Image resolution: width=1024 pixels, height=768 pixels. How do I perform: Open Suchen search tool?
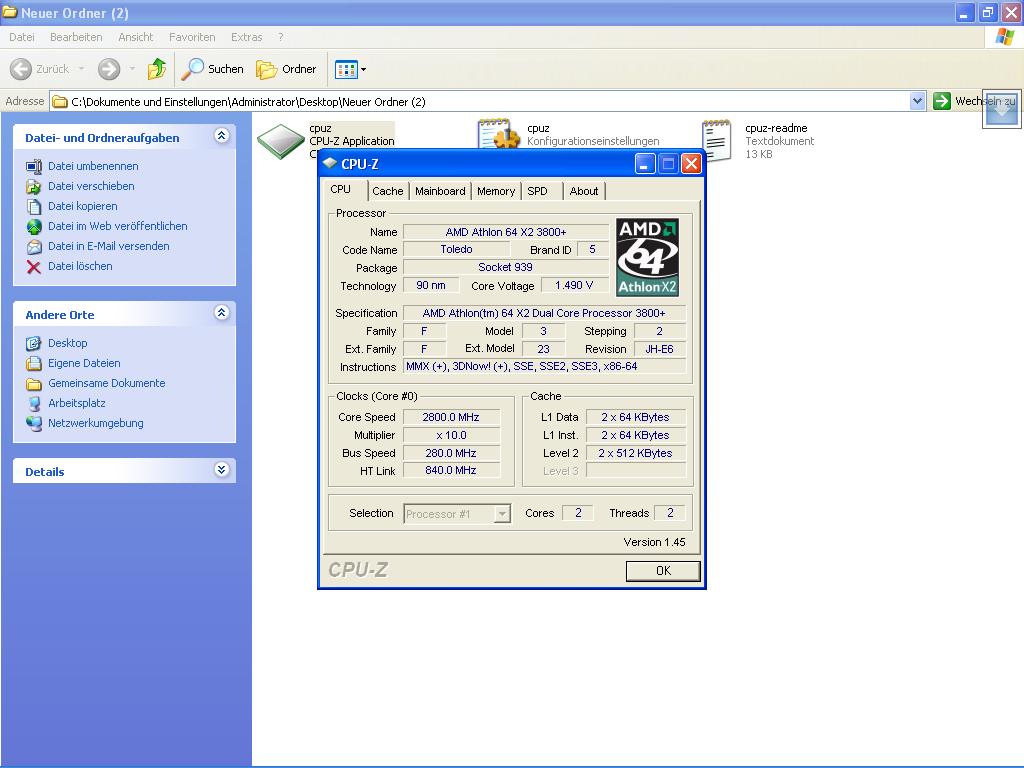[x=212, y=69]
